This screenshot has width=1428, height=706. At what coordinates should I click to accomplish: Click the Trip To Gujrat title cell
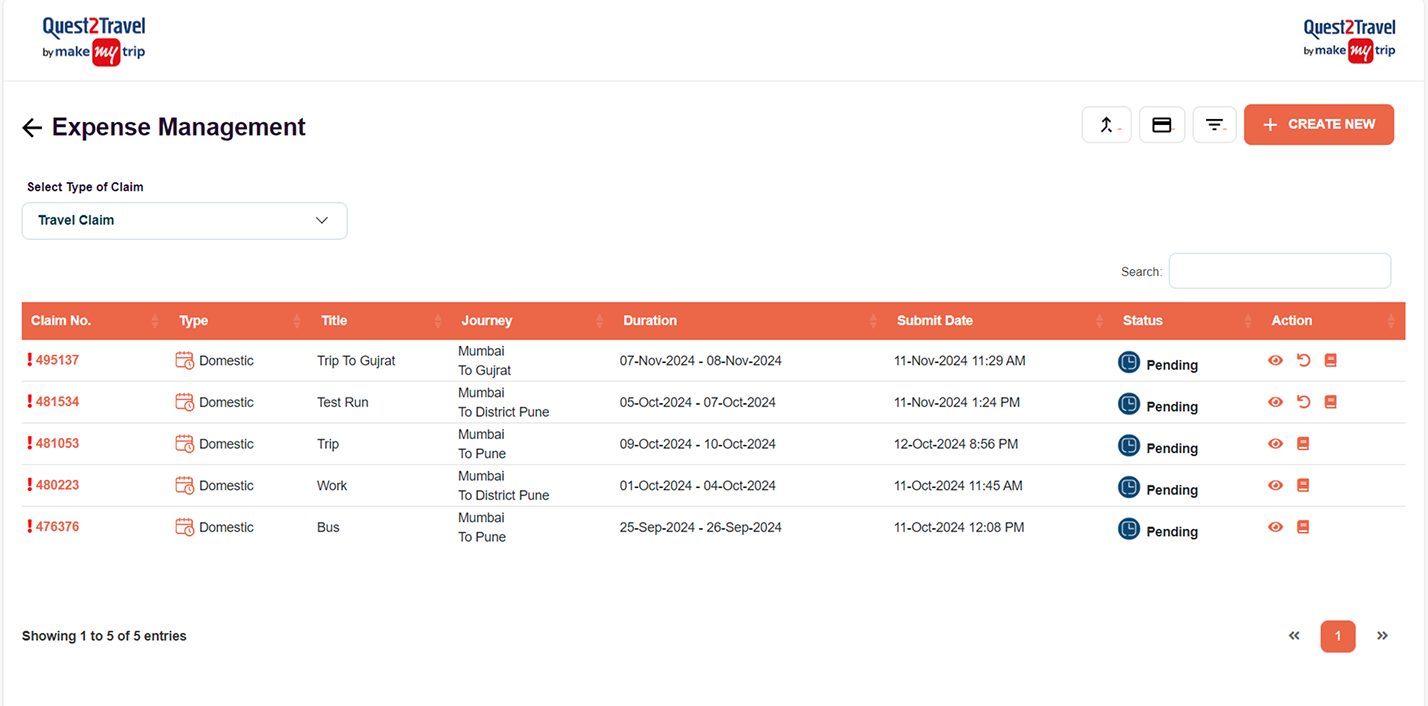[x=356, y=360]
